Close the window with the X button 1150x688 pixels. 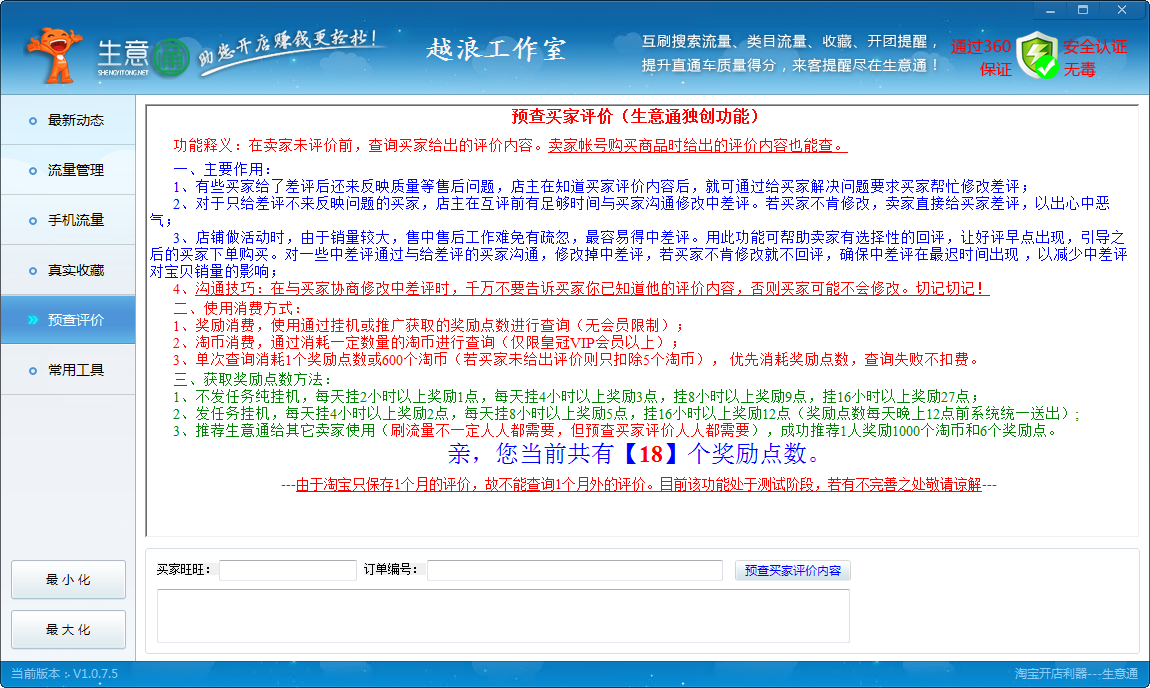tap(1122, 10)
